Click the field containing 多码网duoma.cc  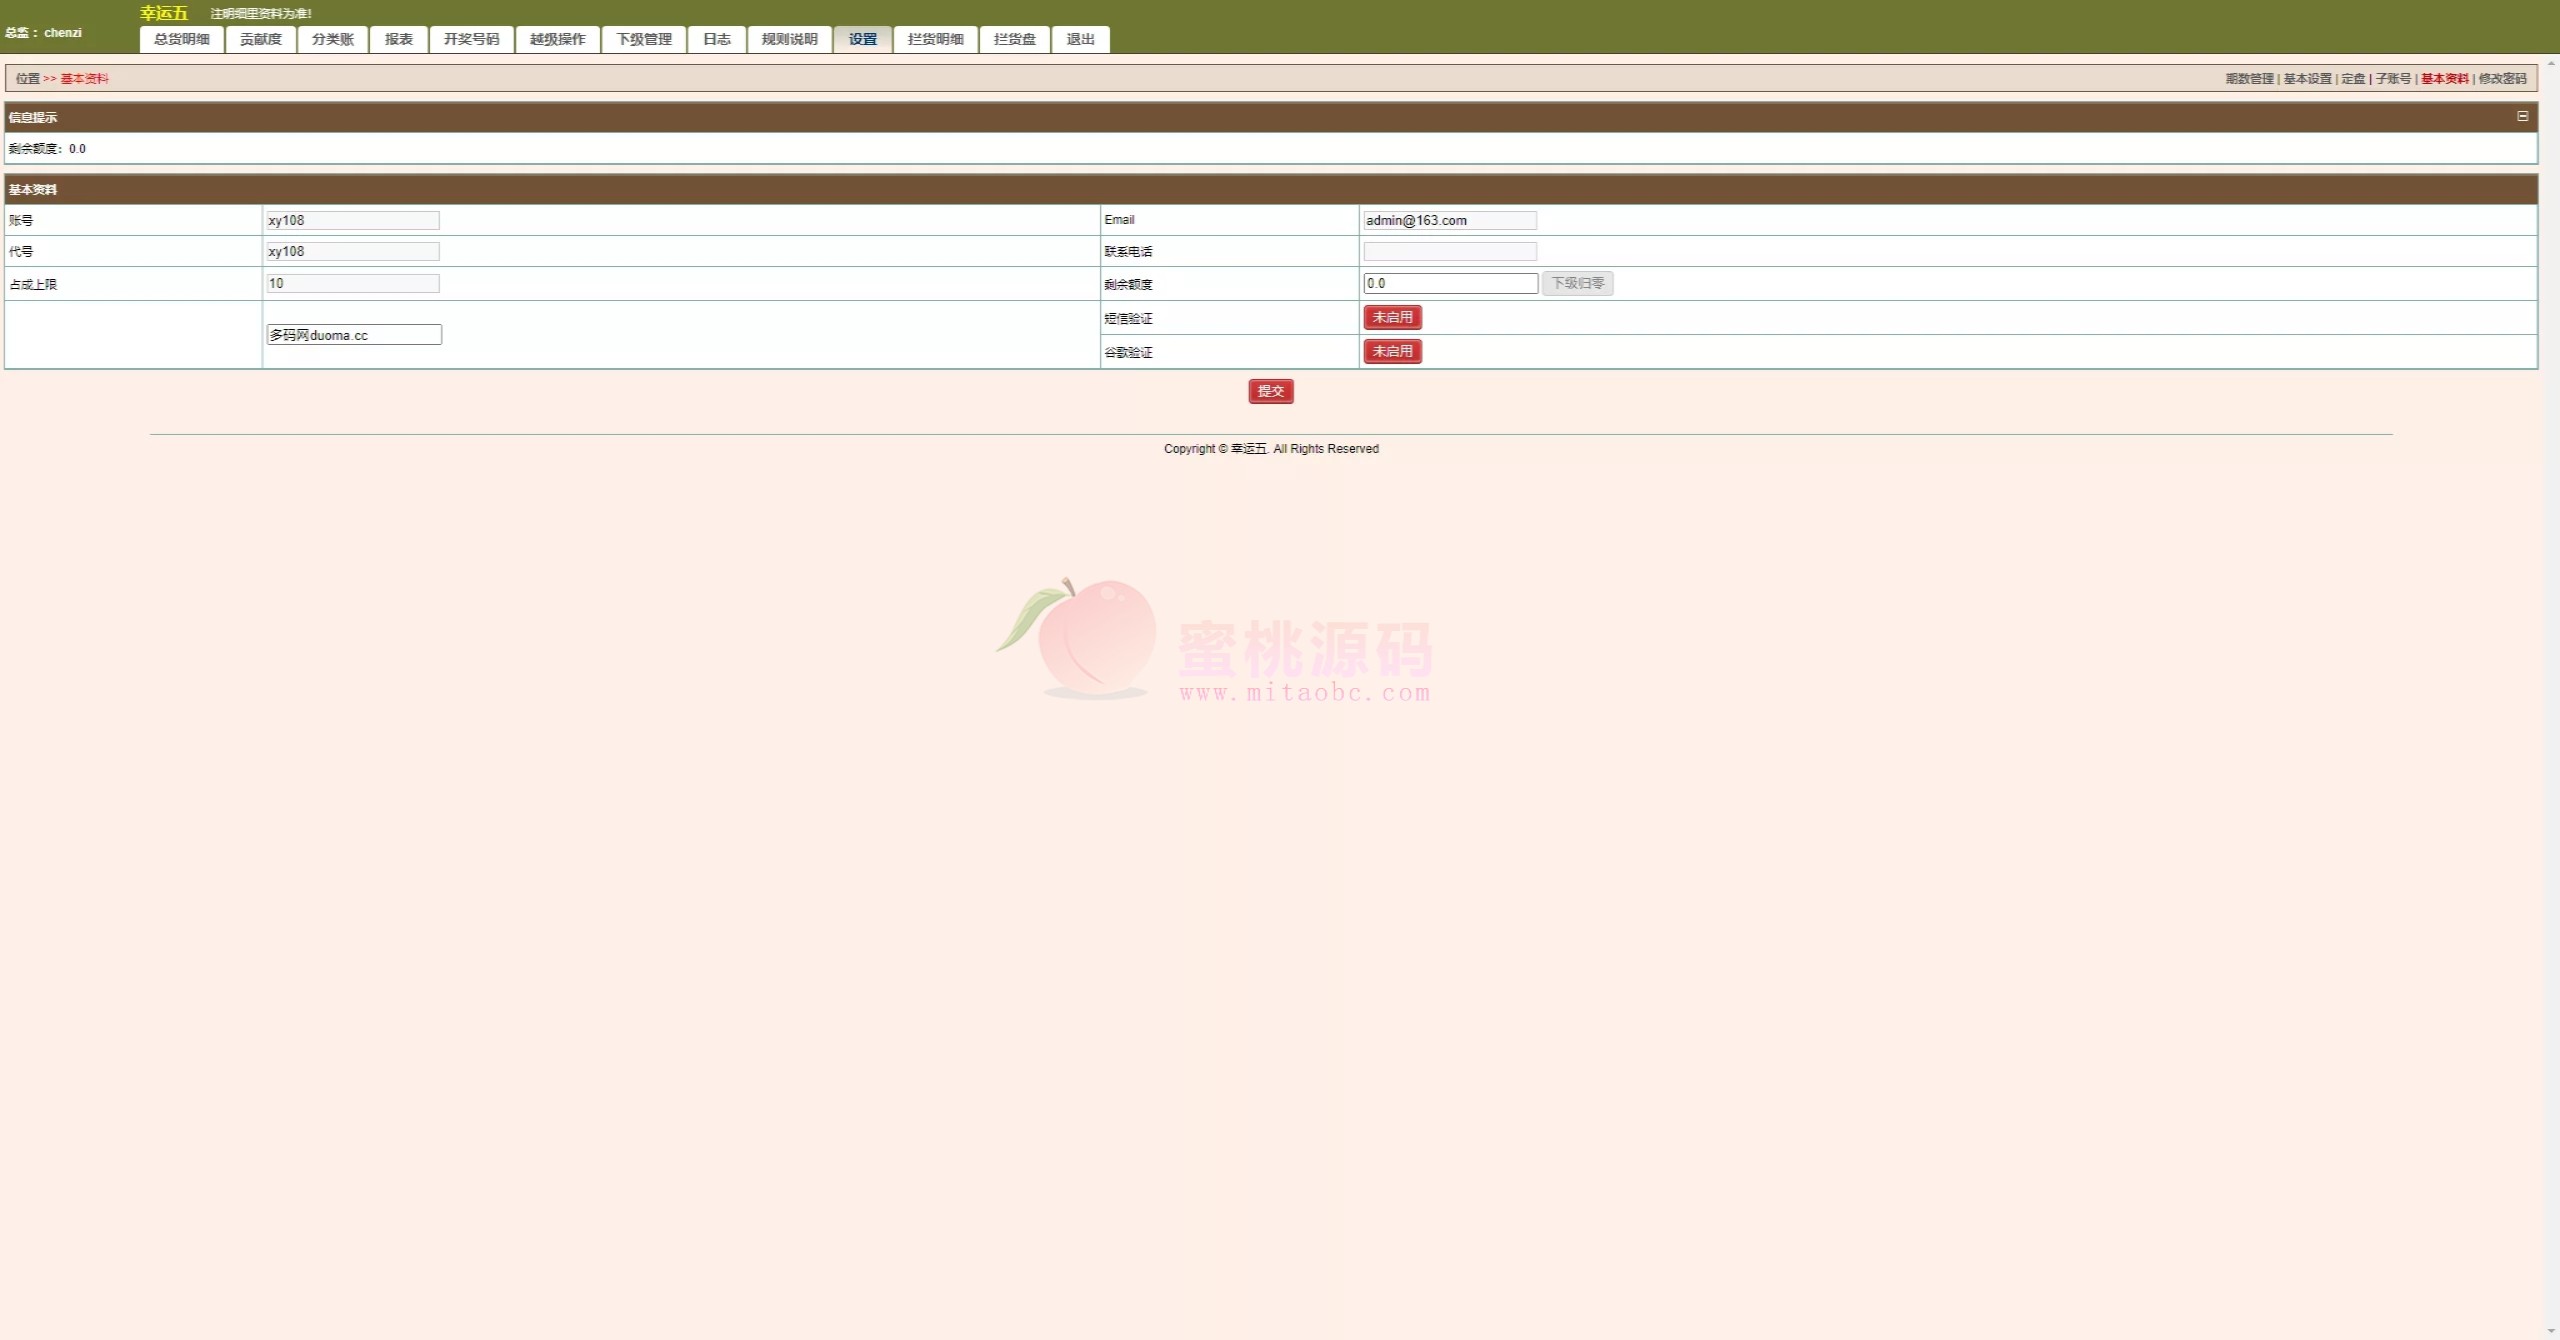pyautogui.click(x=354, y=335)
